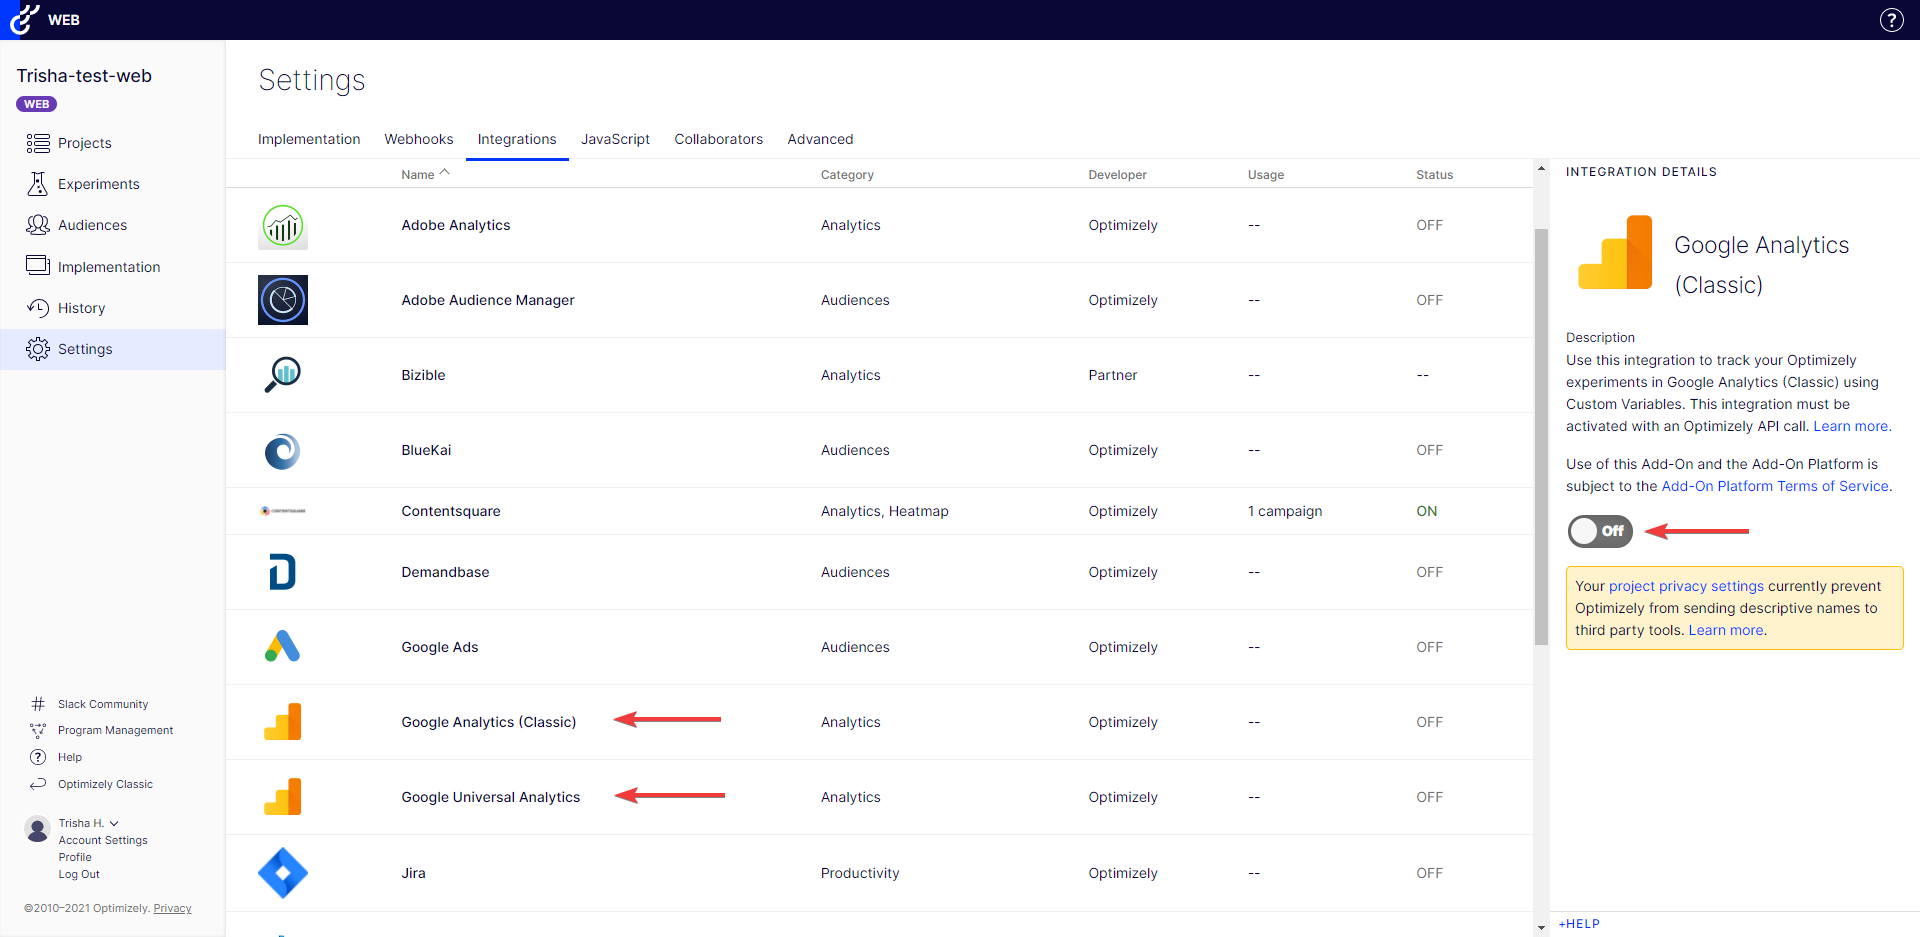Click the +HELP link

point(1579,924)
